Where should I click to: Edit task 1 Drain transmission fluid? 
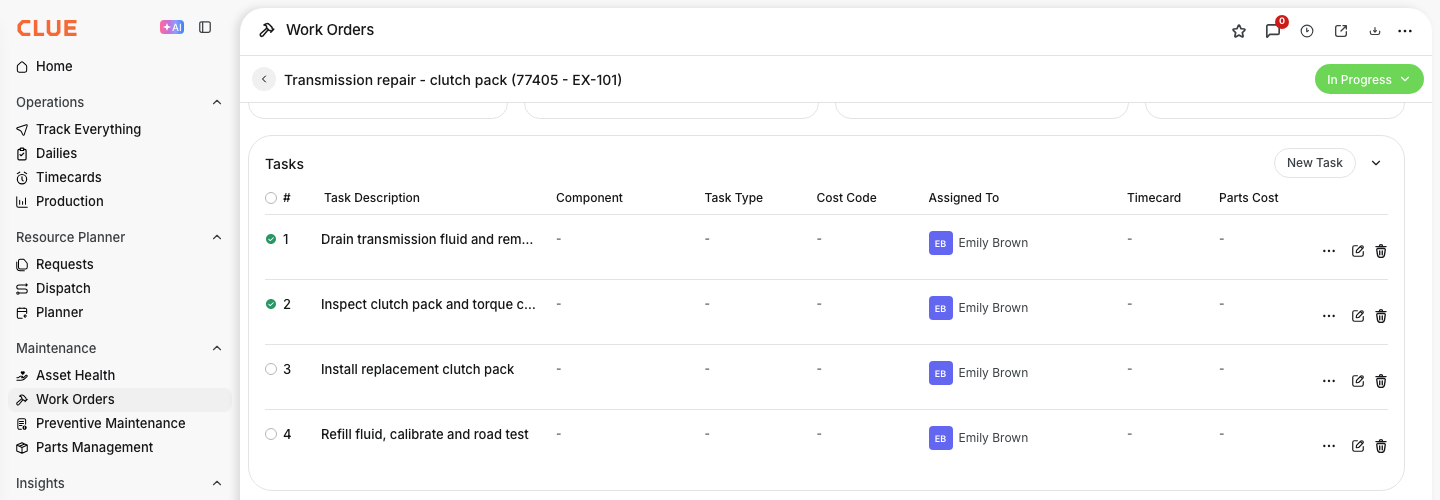[1358, 251]
